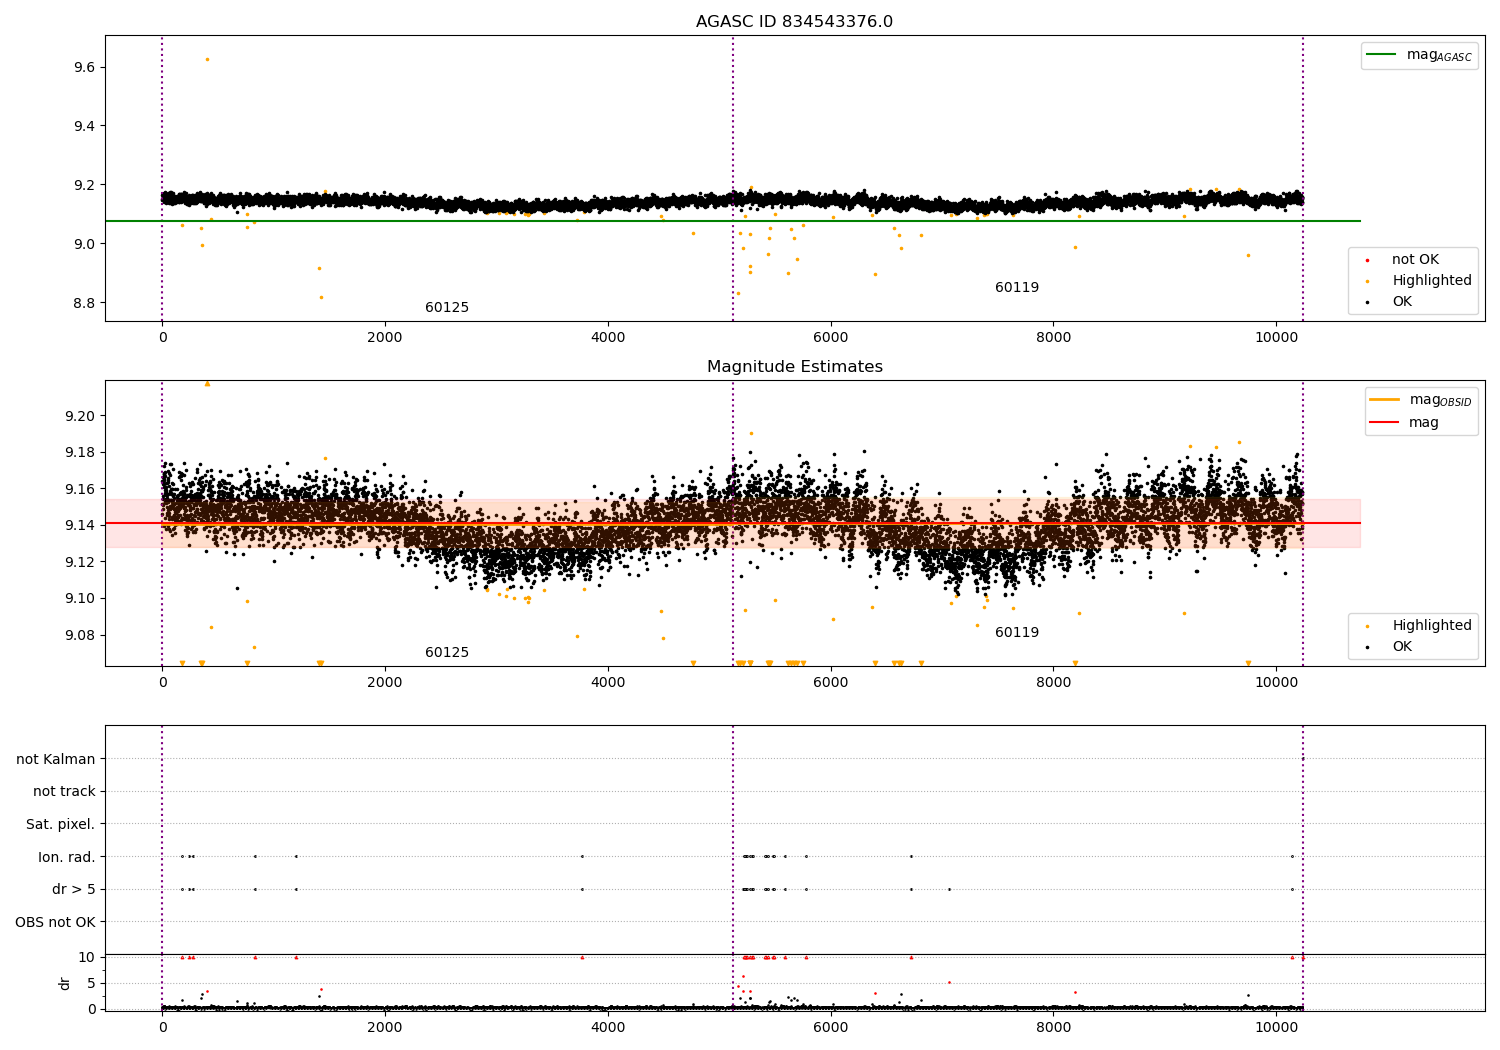Click the 'not Kalman' y-axis label
Viewport: 1500px width, 1050px height.
pos(56,760)
